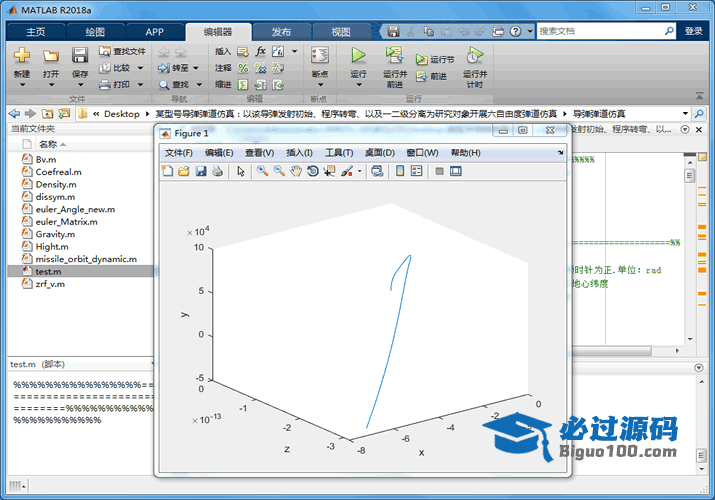This screenshot has width=715, height=500.
Task: Switch to the APP tab
Action: click(x=155, y=32)
